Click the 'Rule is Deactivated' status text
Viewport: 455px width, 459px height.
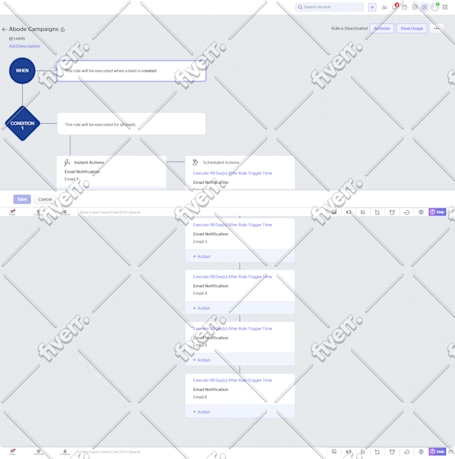[349, 28]
